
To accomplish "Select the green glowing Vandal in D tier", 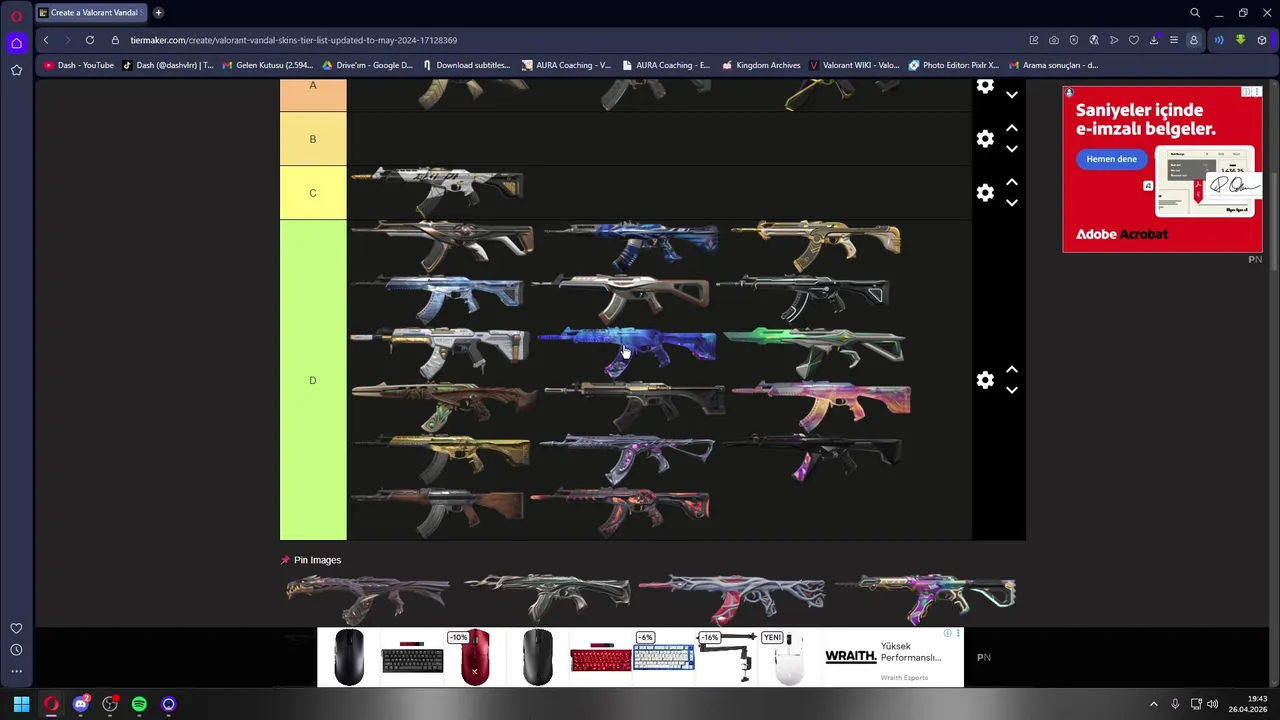I will pos(814,351).
